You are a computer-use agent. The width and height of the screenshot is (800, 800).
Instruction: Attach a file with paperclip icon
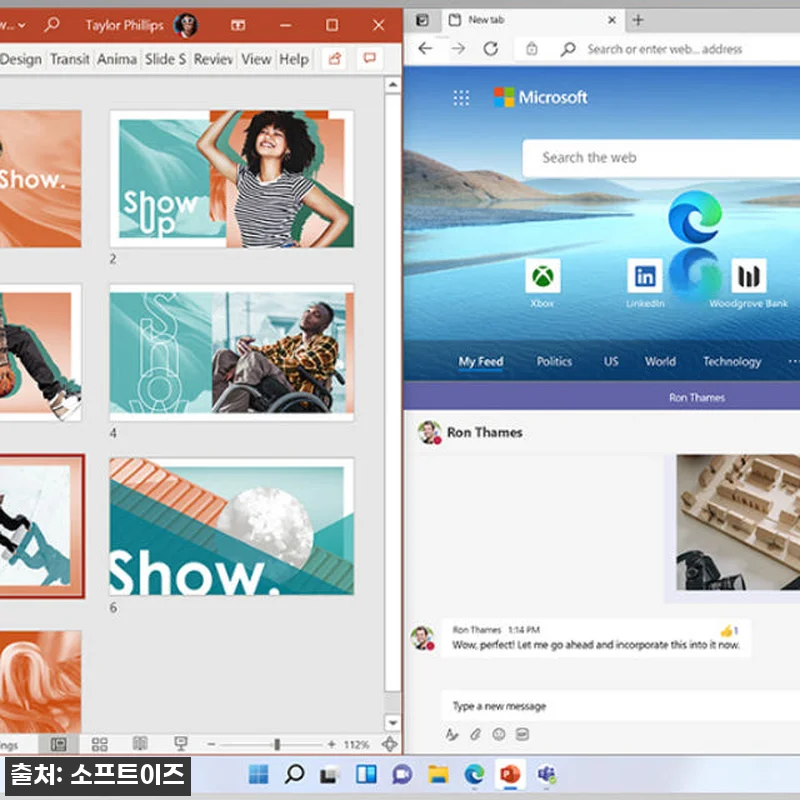coord(476,734)
